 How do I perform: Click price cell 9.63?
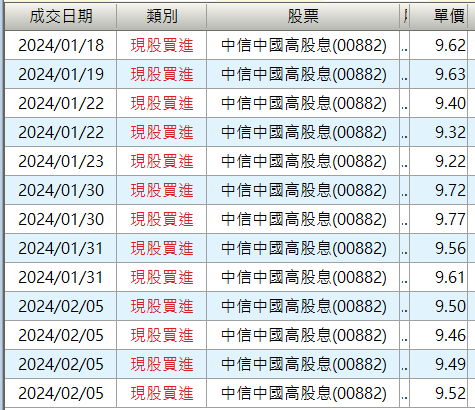click(x=439, y=74)
